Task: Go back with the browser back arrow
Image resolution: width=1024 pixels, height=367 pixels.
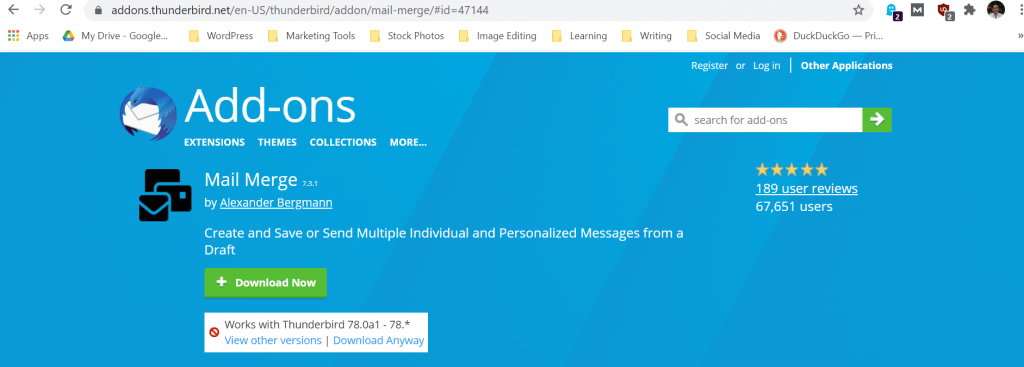Action: click(14, 10)
